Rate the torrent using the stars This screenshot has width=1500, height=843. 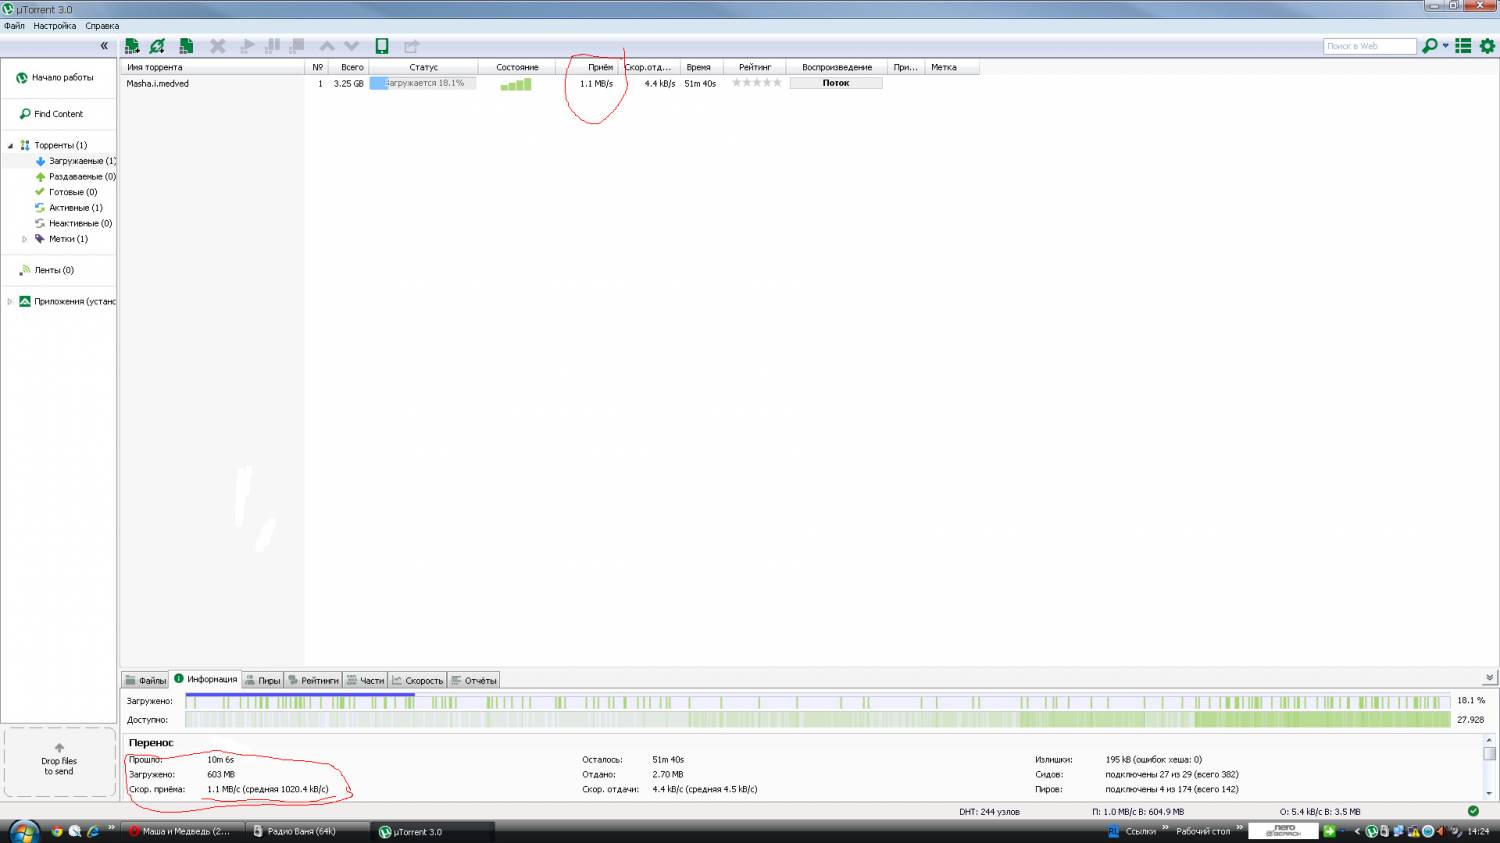coord(757,83)
